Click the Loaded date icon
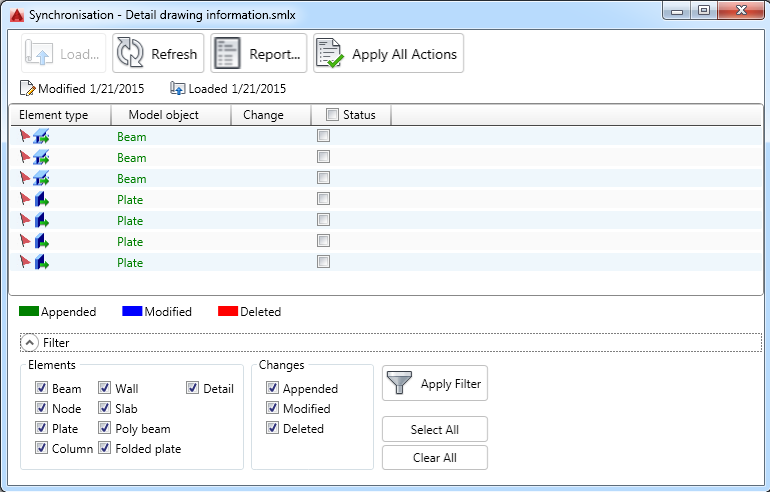Viewport: 770px width, 492px height. (177, 88)
